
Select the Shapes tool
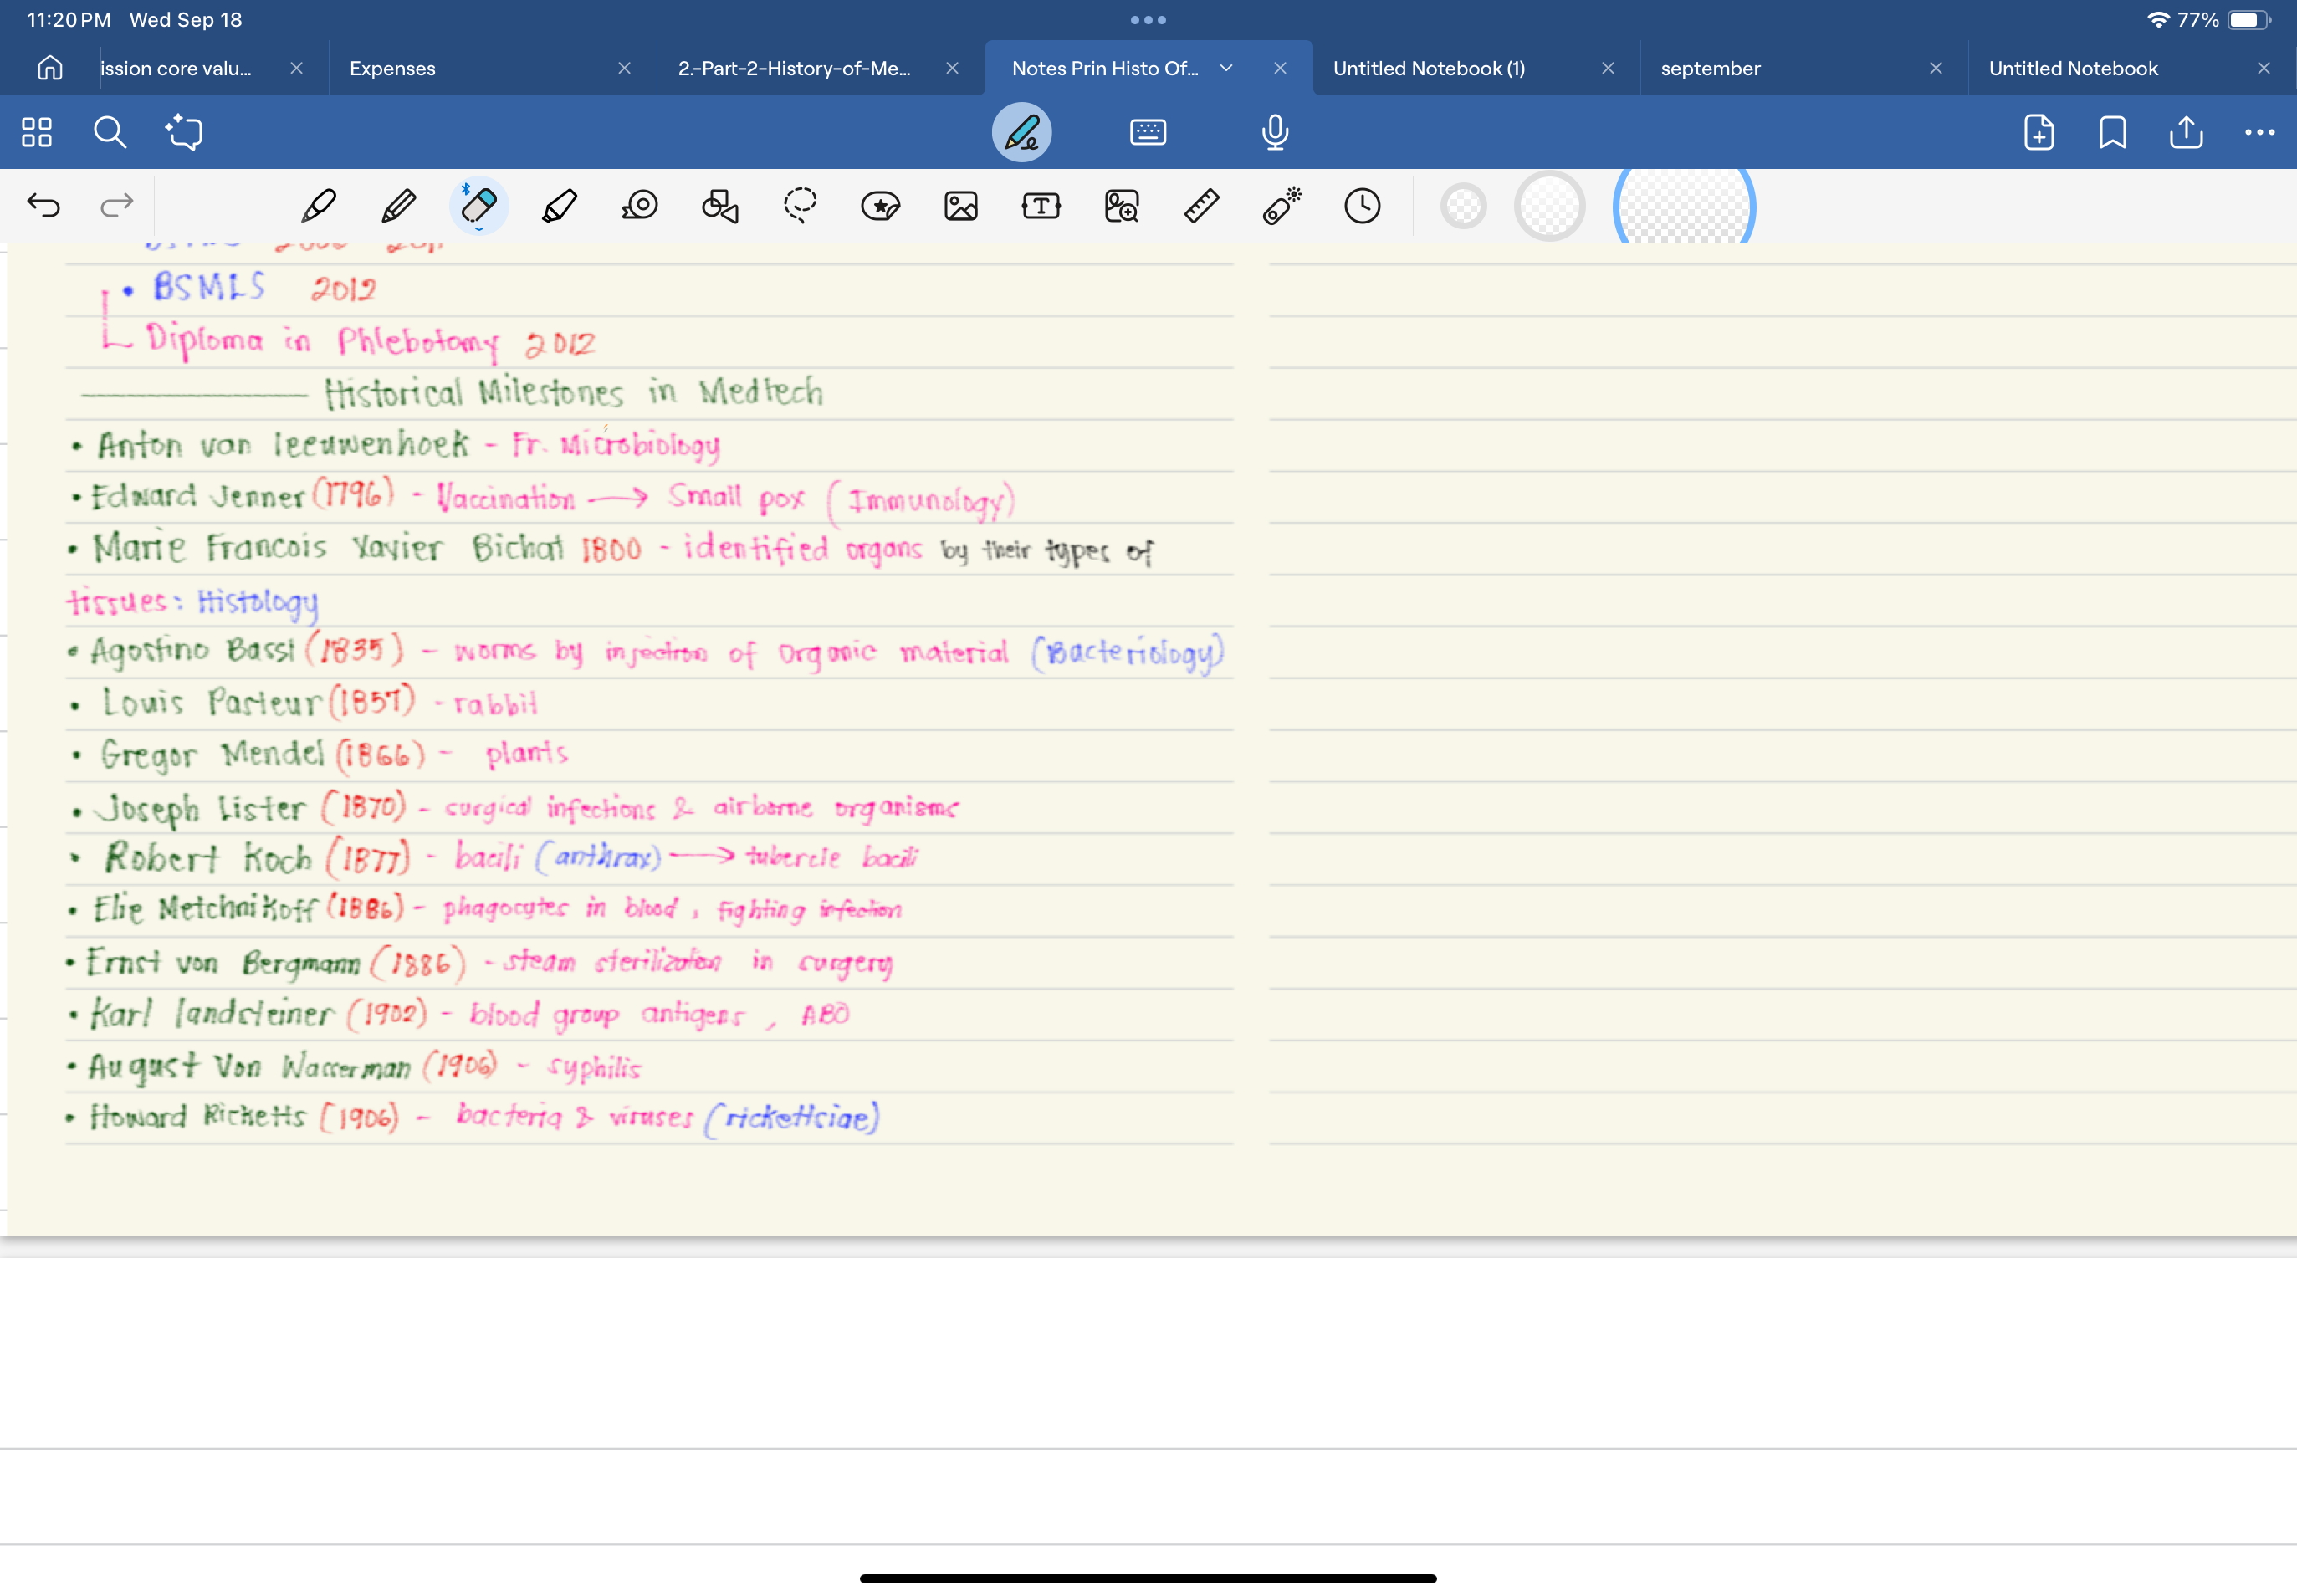(720, 206)
